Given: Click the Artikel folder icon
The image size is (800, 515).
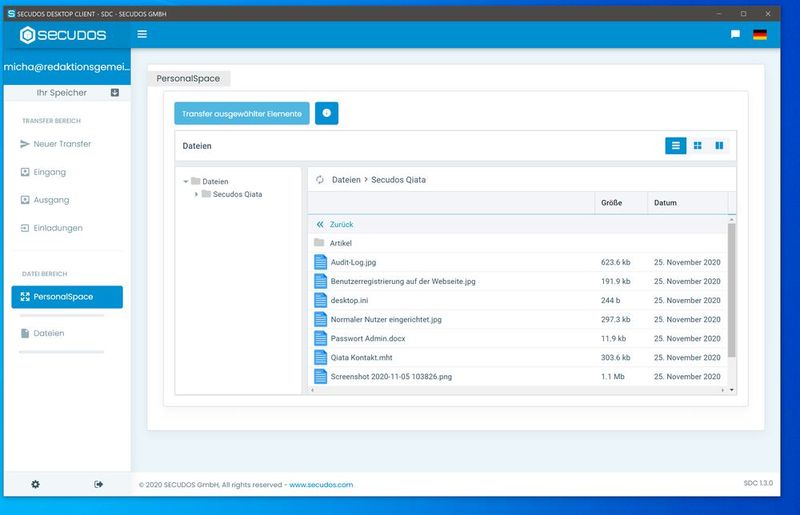Looking at the screenshot, I should coord(319,242).
